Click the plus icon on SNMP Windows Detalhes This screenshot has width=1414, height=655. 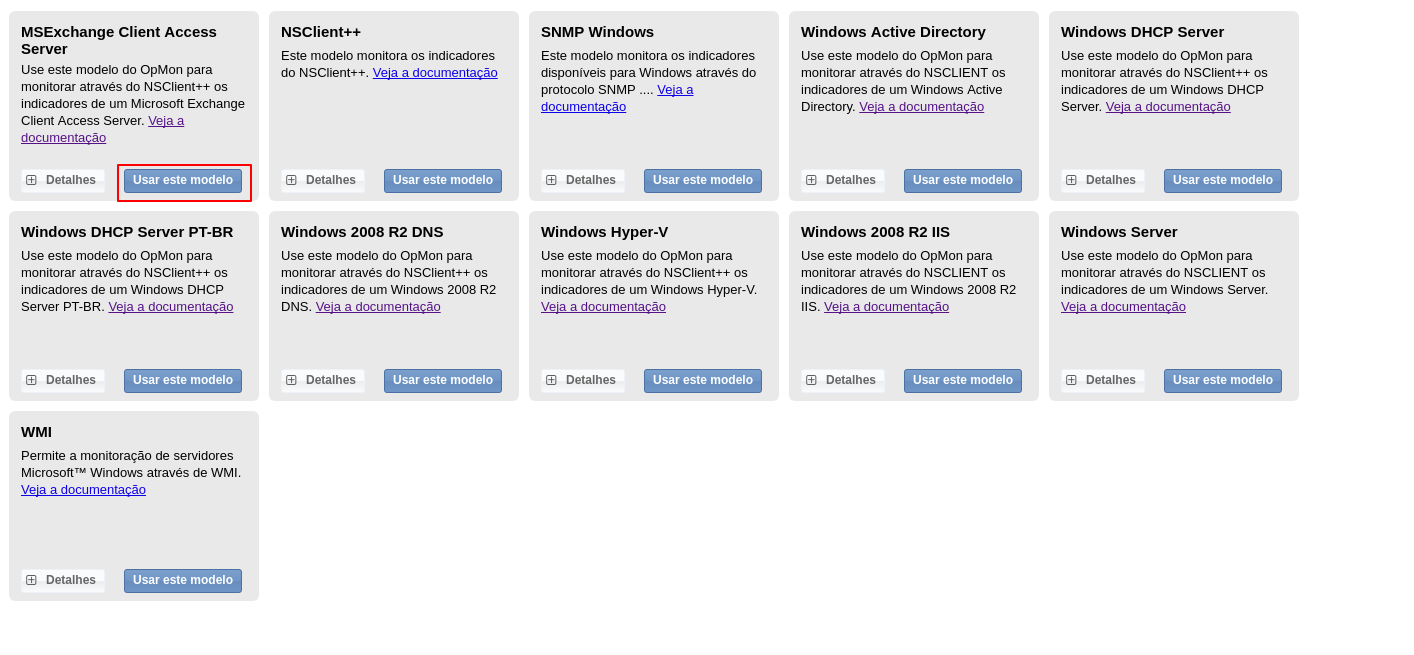551,180
